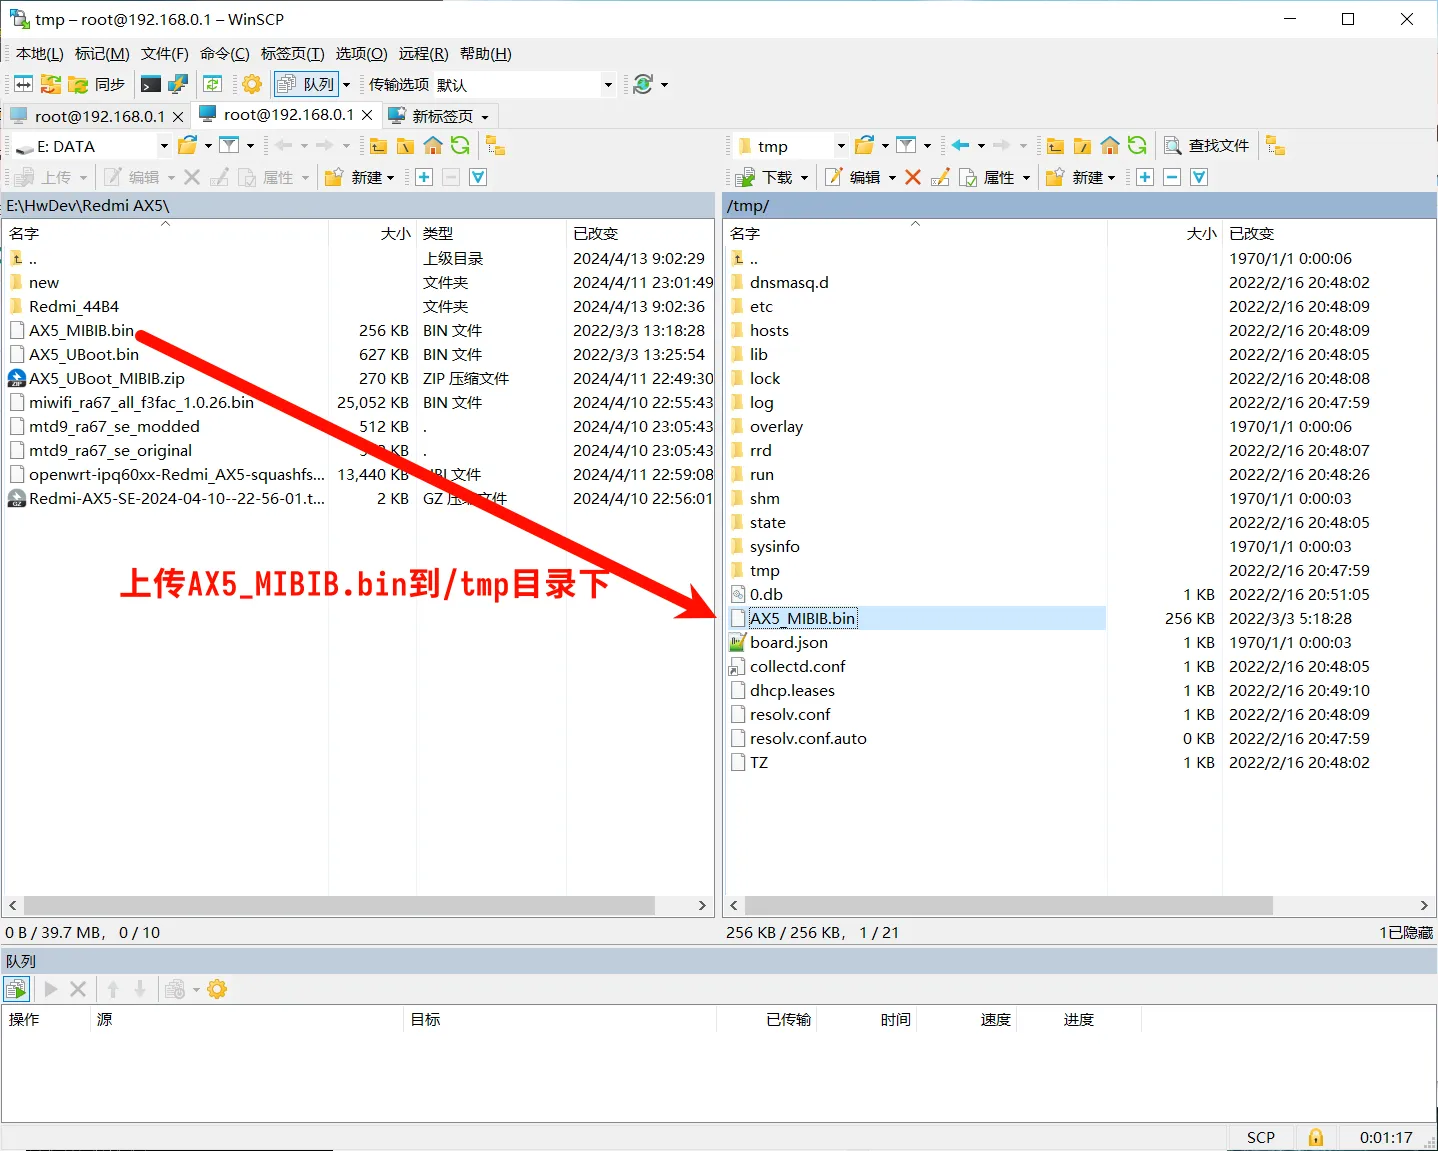Screen dimensions: 1438x1151
Task: Click the remote rename pencil icon
Action: [940, 177]
